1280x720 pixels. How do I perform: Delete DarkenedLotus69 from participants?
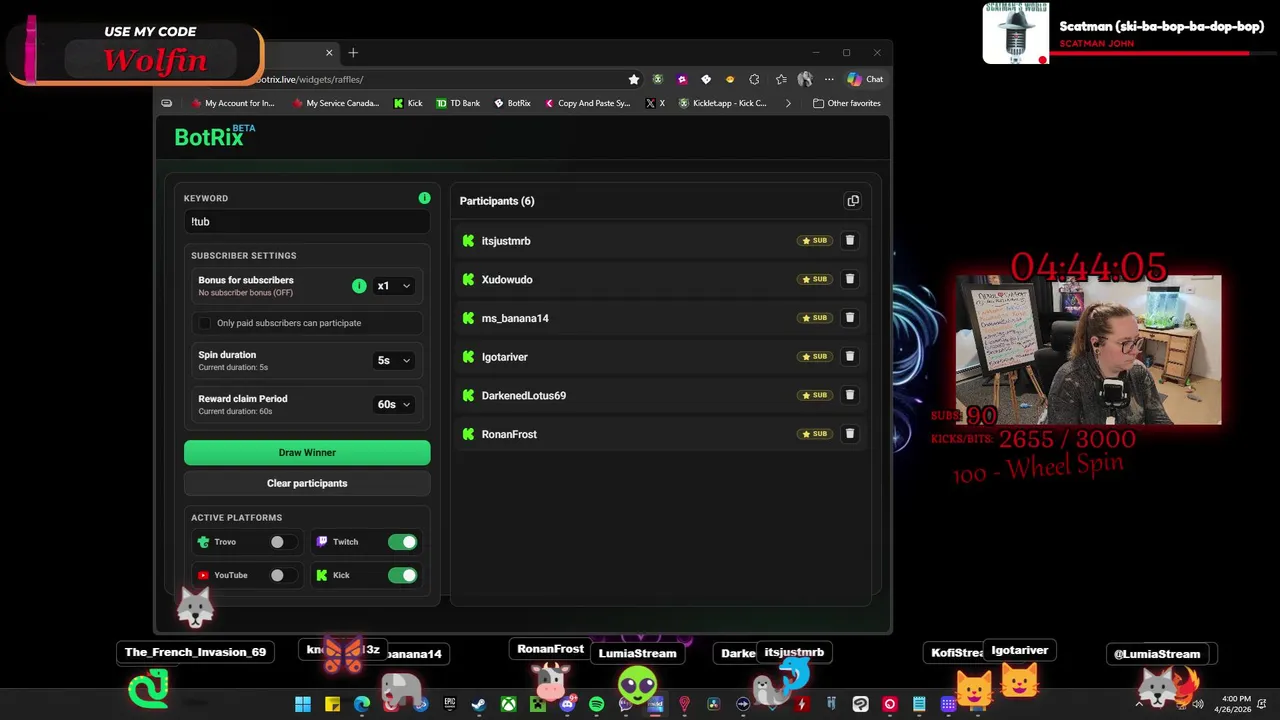click(x=850, y=395)
